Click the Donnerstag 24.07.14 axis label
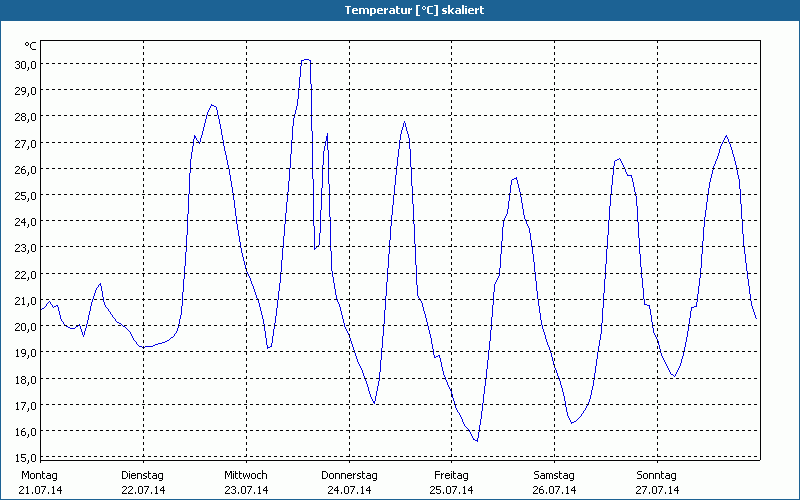800x500 pixels. click(349, 483)
